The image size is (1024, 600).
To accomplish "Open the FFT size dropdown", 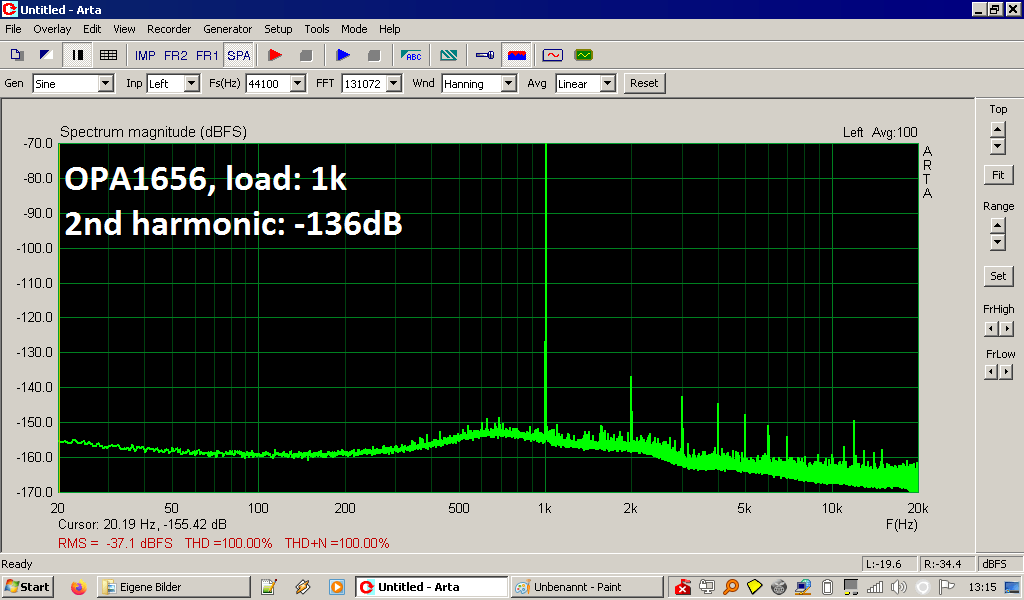I will [394, 84].
